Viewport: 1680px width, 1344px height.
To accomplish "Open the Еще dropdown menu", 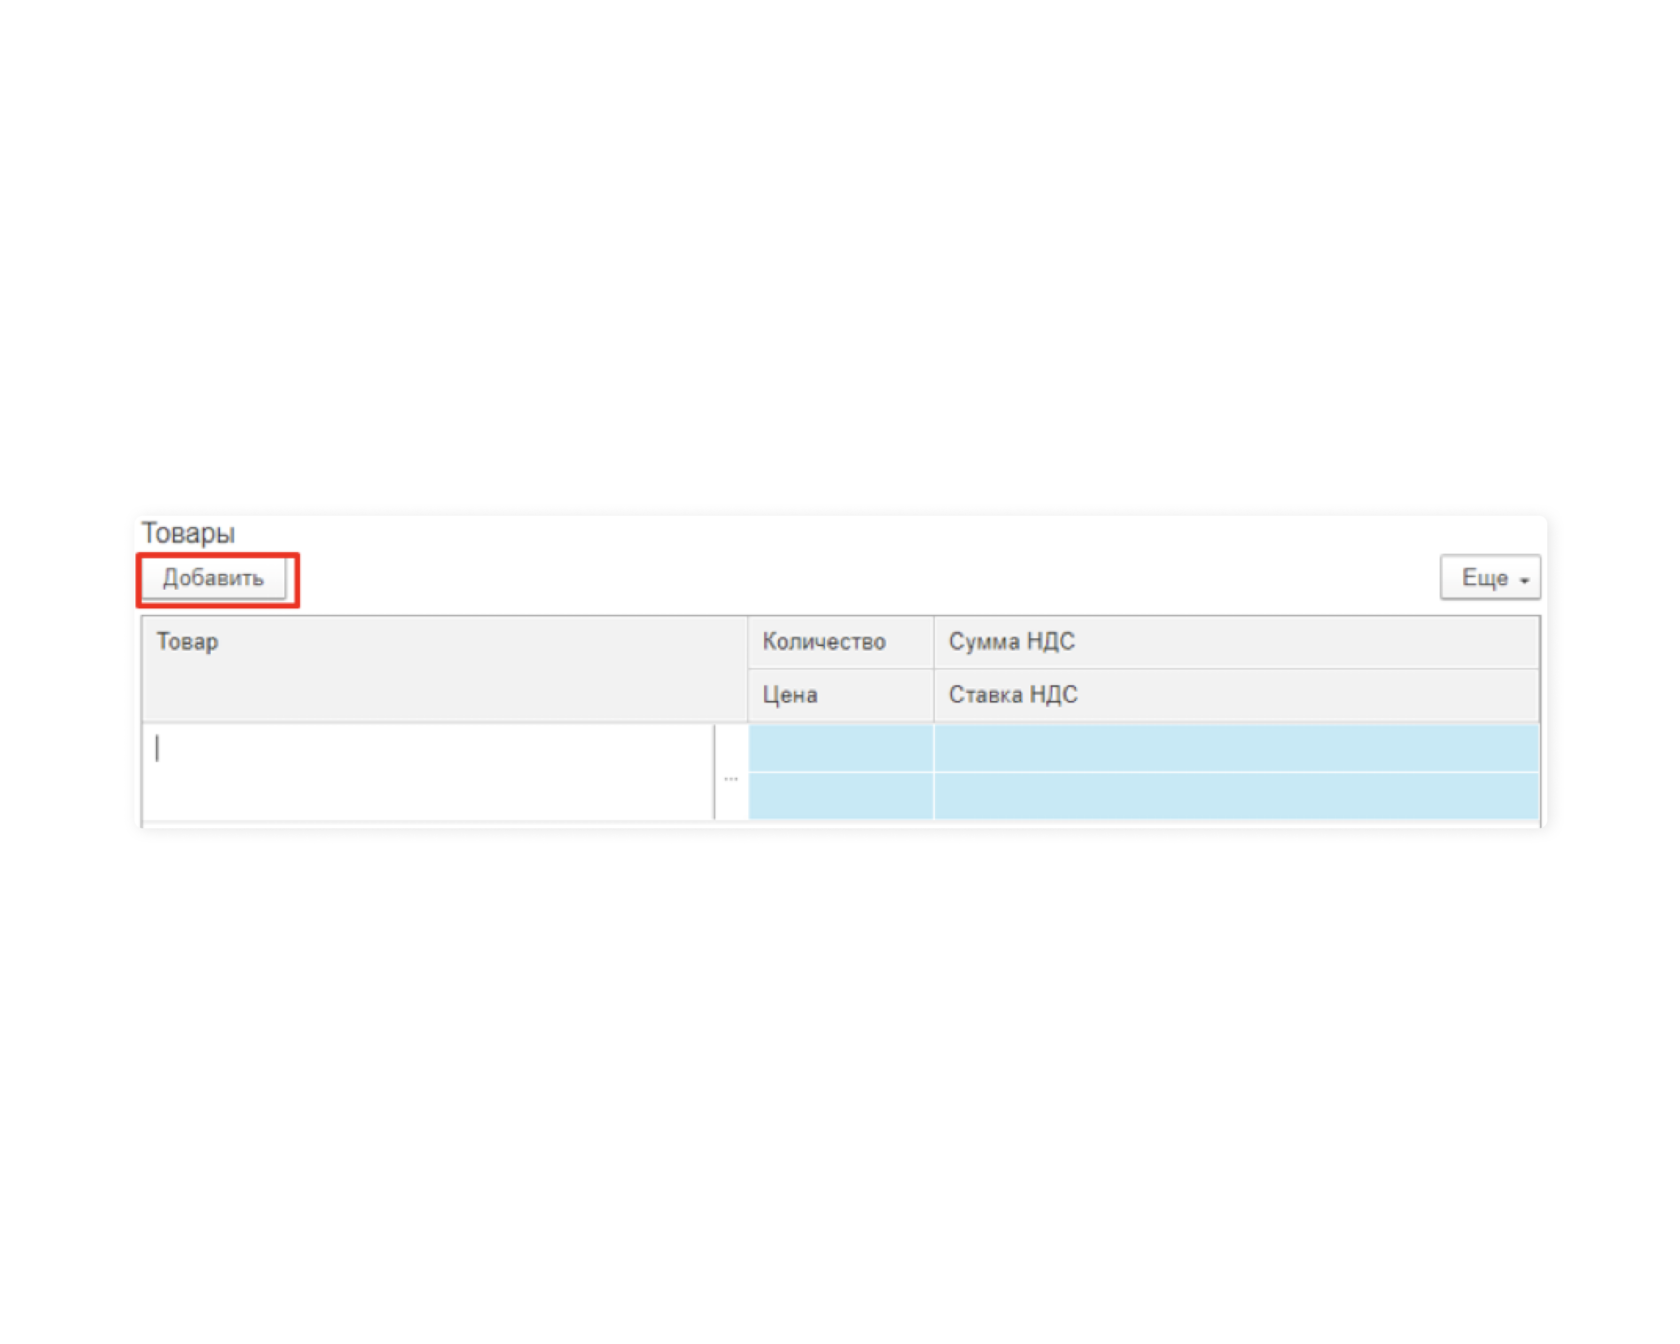I will [1490, 578].
